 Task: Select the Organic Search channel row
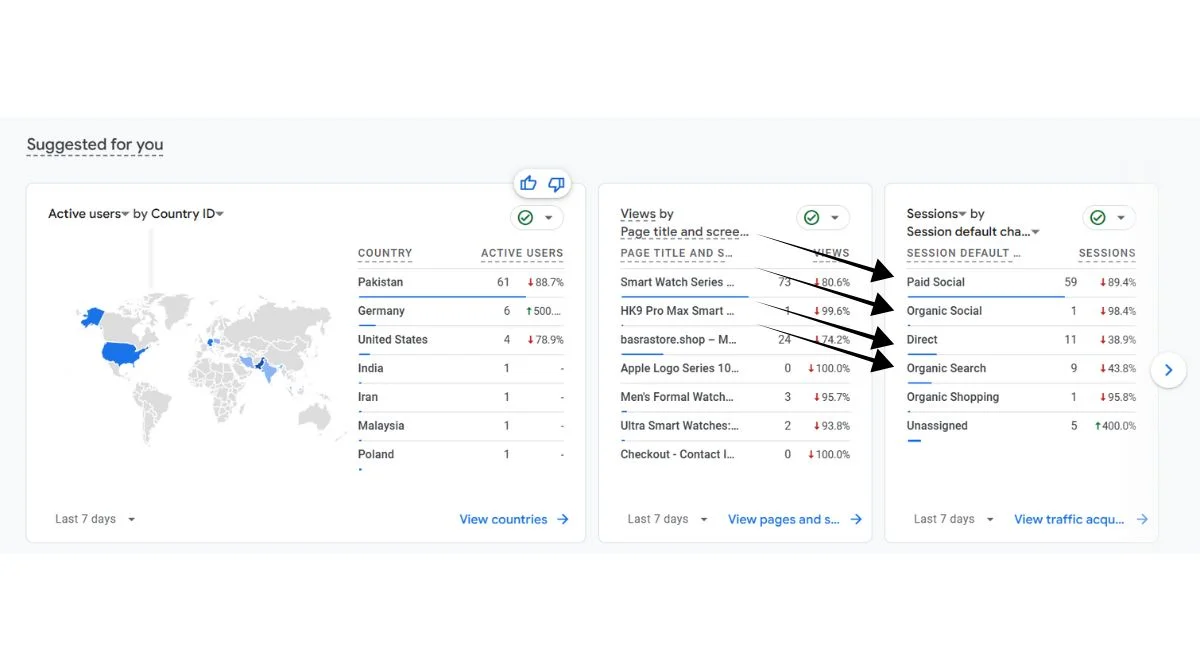point(1021,368)
